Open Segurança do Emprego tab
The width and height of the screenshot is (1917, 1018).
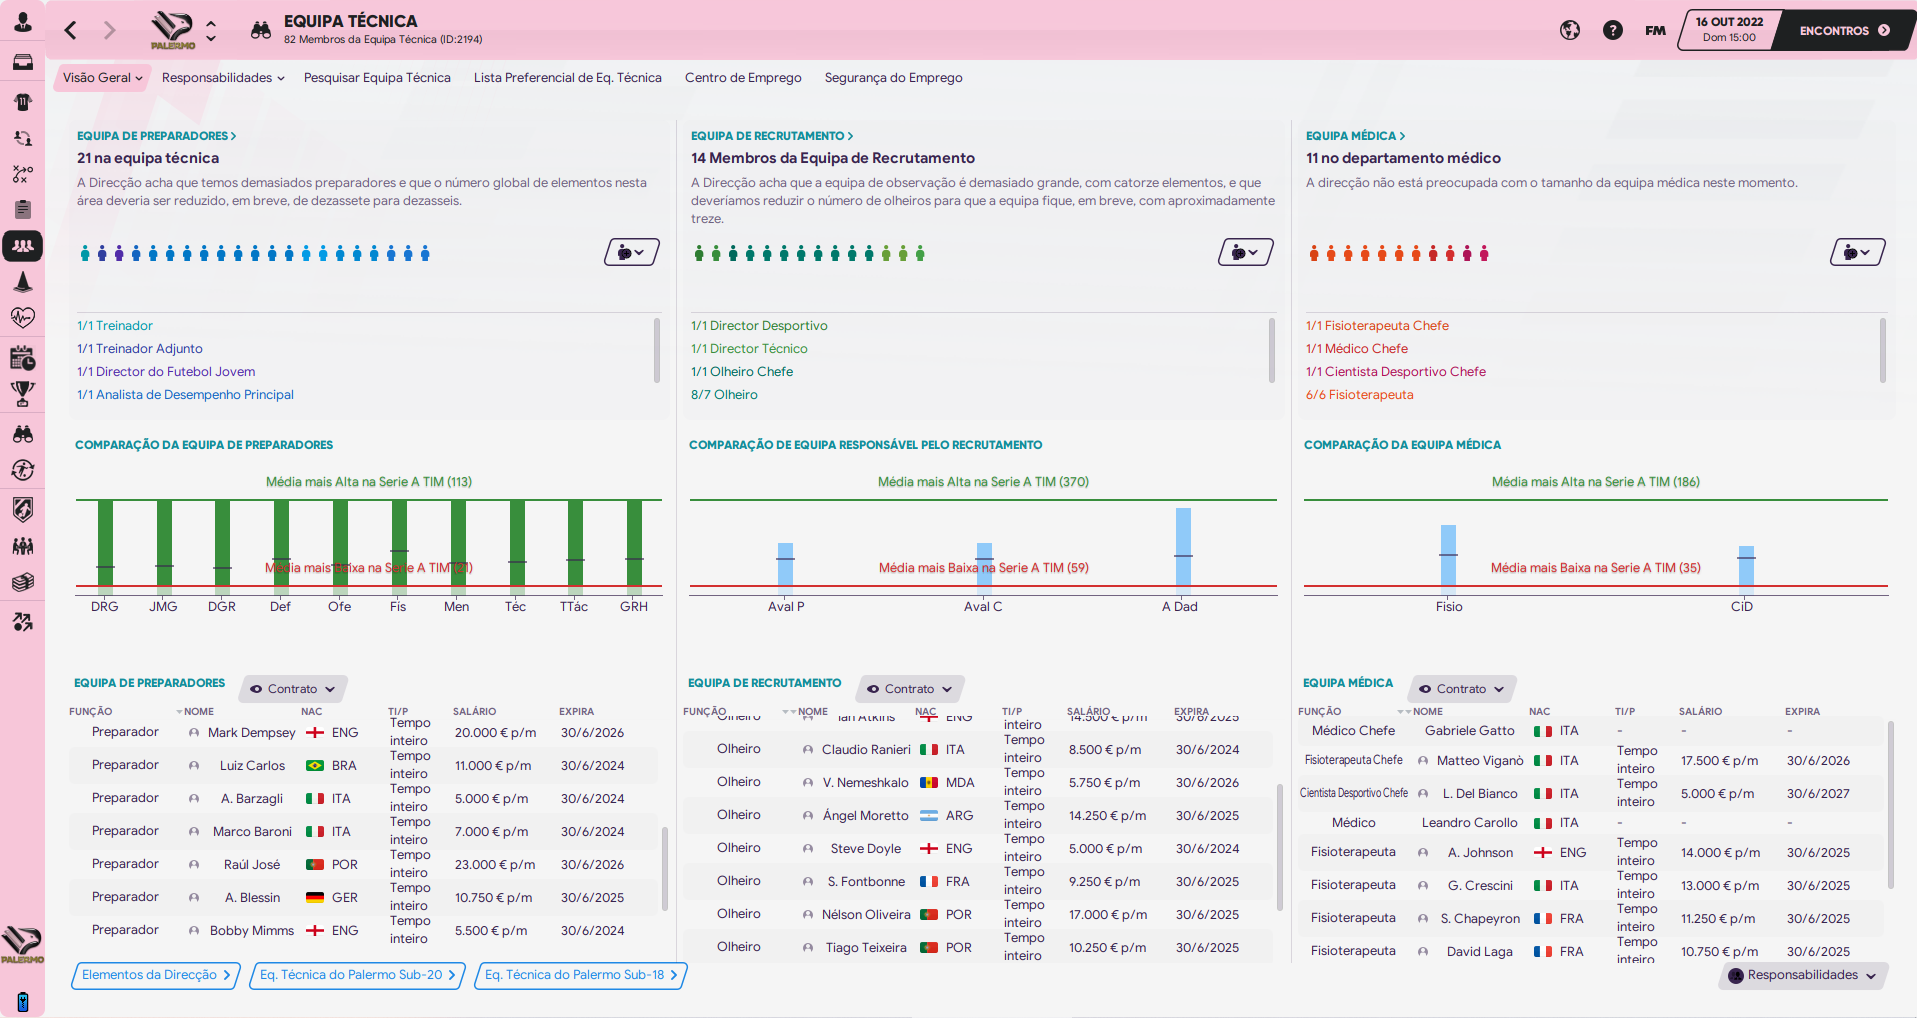(893, 78)
